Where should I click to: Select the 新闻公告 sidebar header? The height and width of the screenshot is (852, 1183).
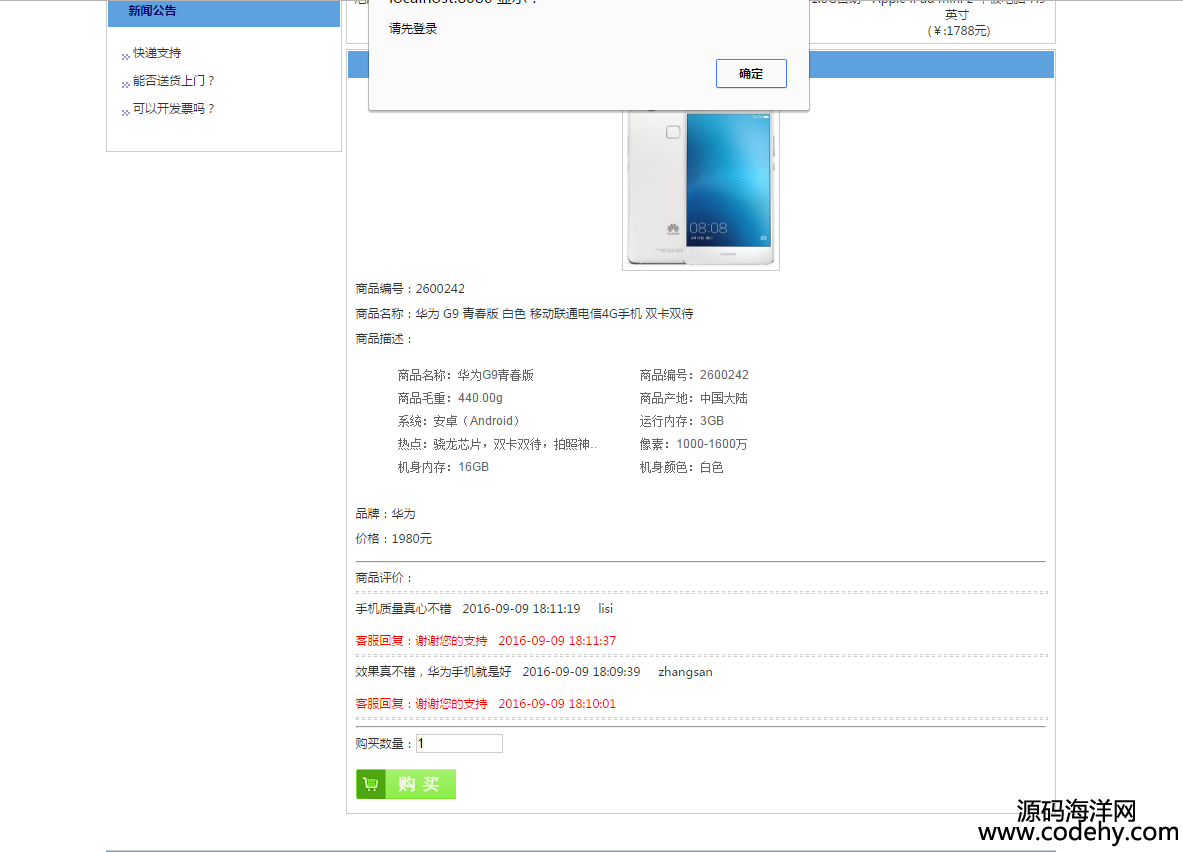[x=152, y=11]
